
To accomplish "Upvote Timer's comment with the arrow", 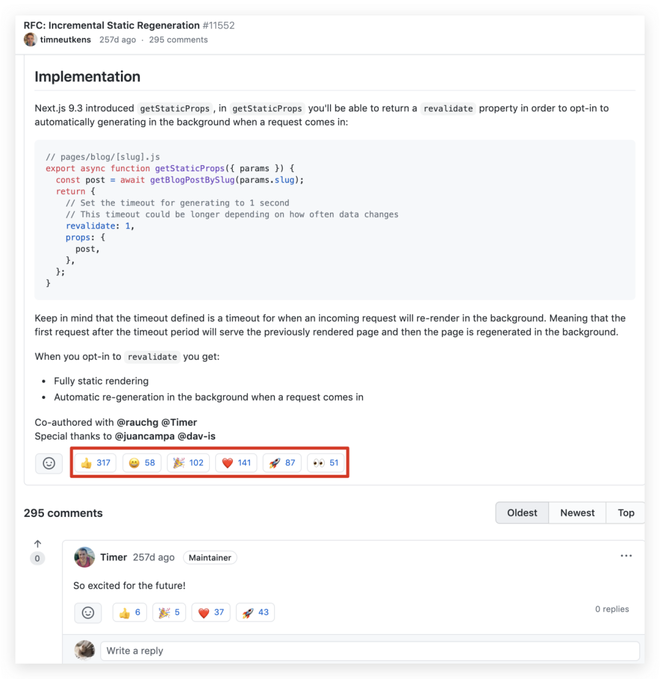I will pyautogui.click(x=38, y=544).
